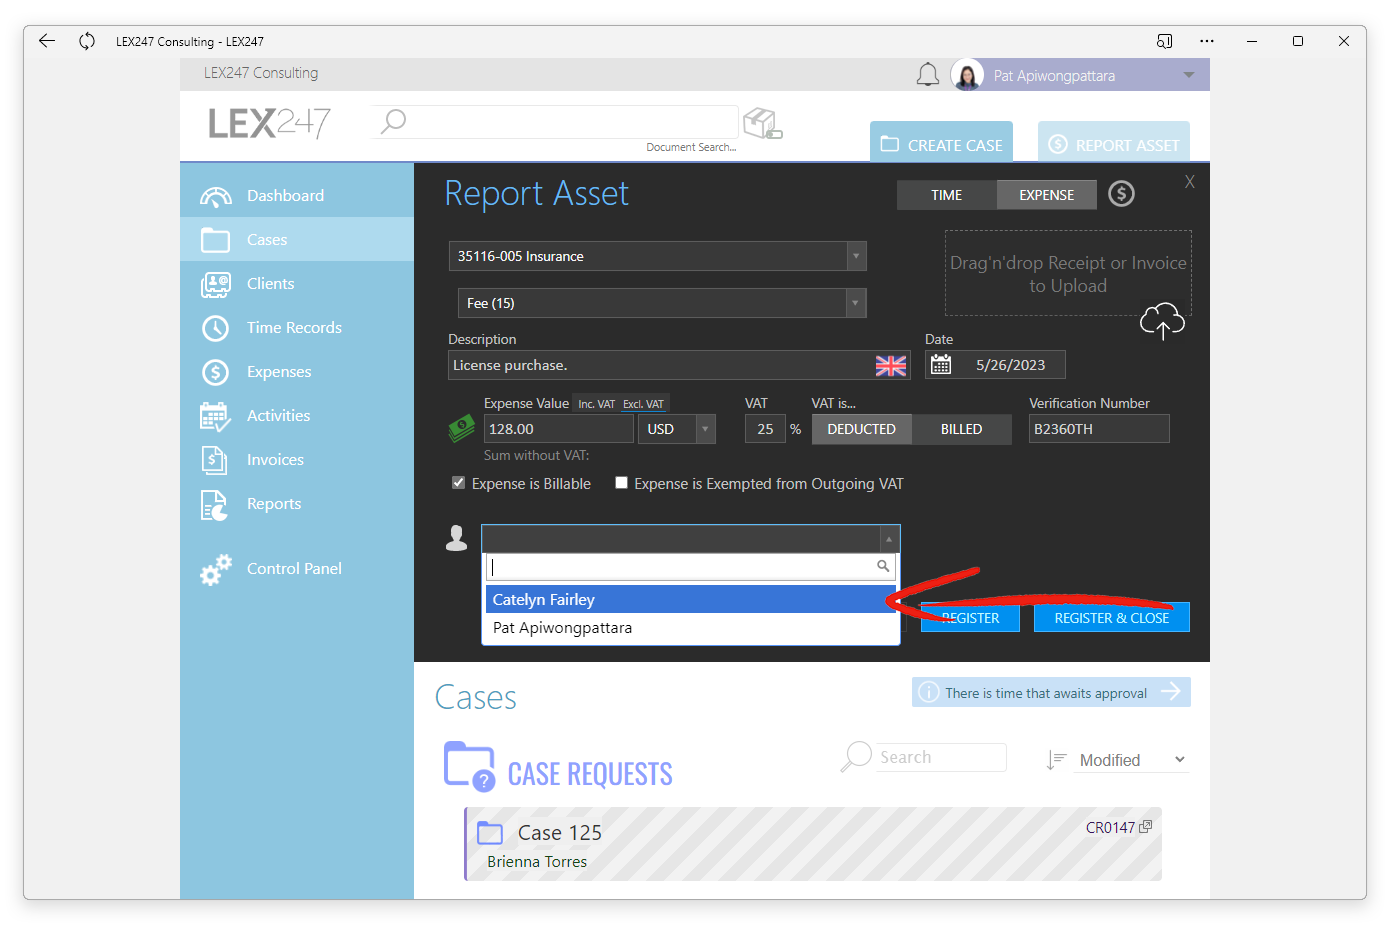Click the Clients icon in sidebar
The width and height of the screenshot is (1390, 925).
coord(216,284)
